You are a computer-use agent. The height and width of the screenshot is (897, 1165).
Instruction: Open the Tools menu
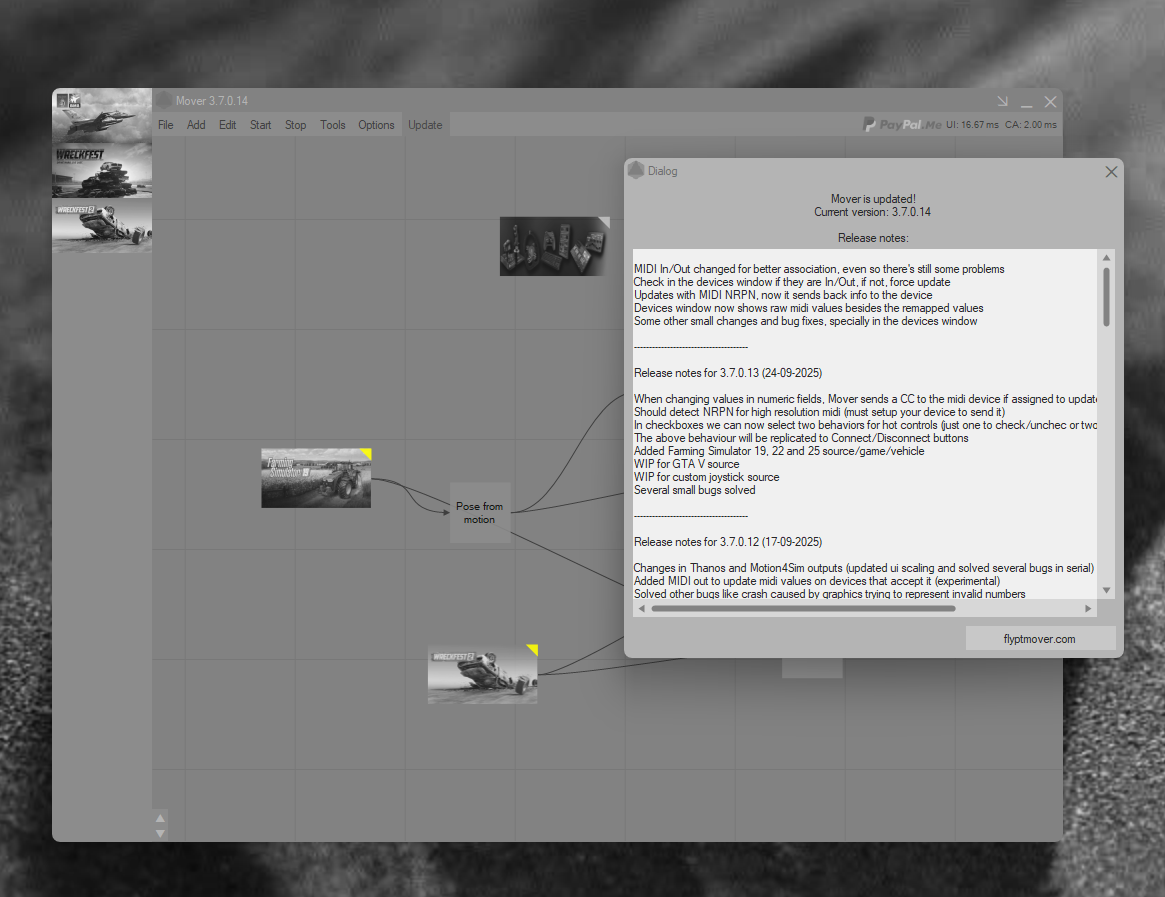click(x=333, y=125)
